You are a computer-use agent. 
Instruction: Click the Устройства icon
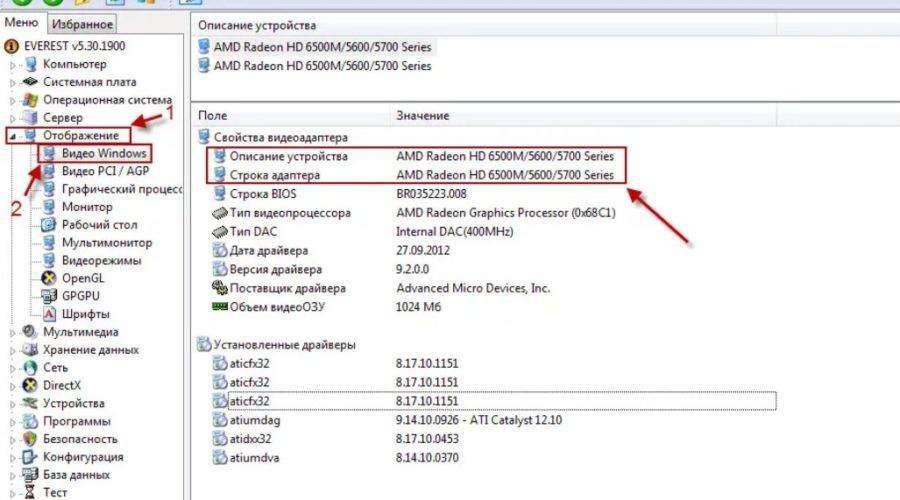tap(30, 403)
